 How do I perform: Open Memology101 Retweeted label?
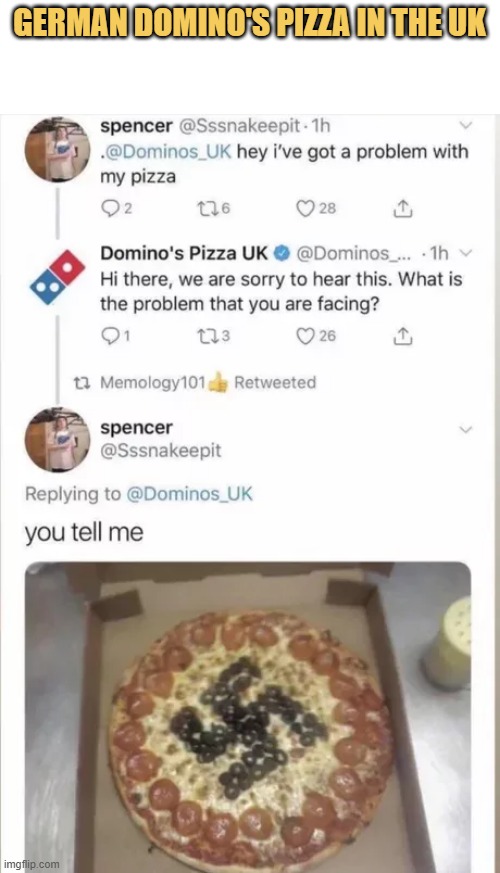pos(208,382)
